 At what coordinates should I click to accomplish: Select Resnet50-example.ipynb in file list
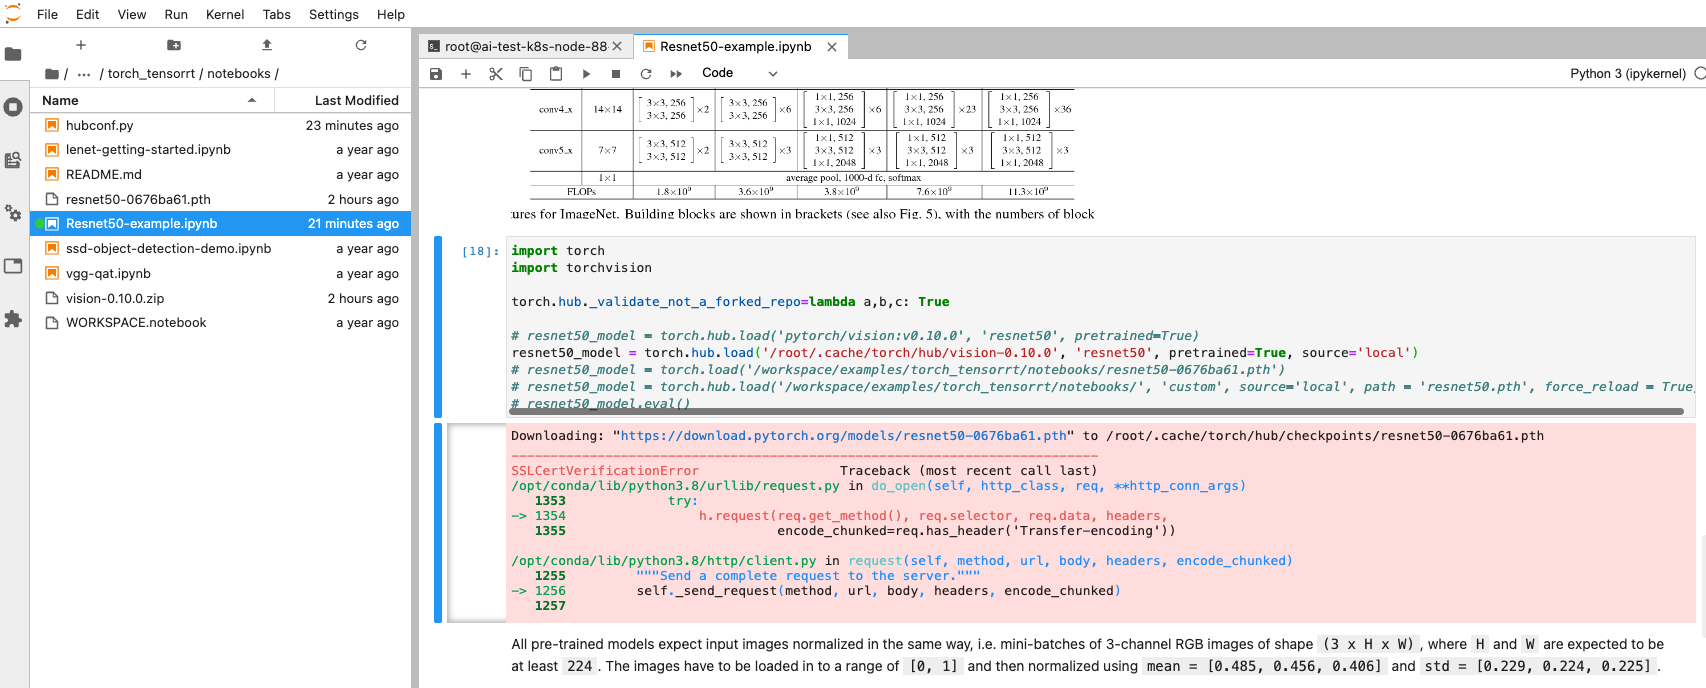(x=220, y=224)
